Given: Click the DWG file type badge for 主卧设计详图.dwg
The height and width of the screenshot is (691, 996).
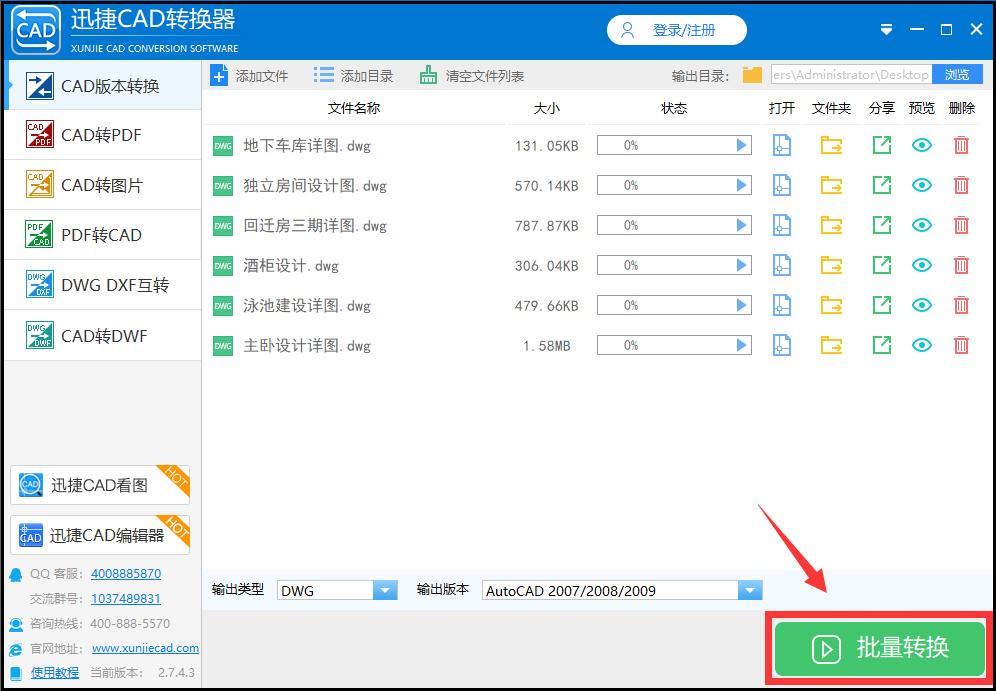Looking at the screenshot, I should tap(222, 345).
